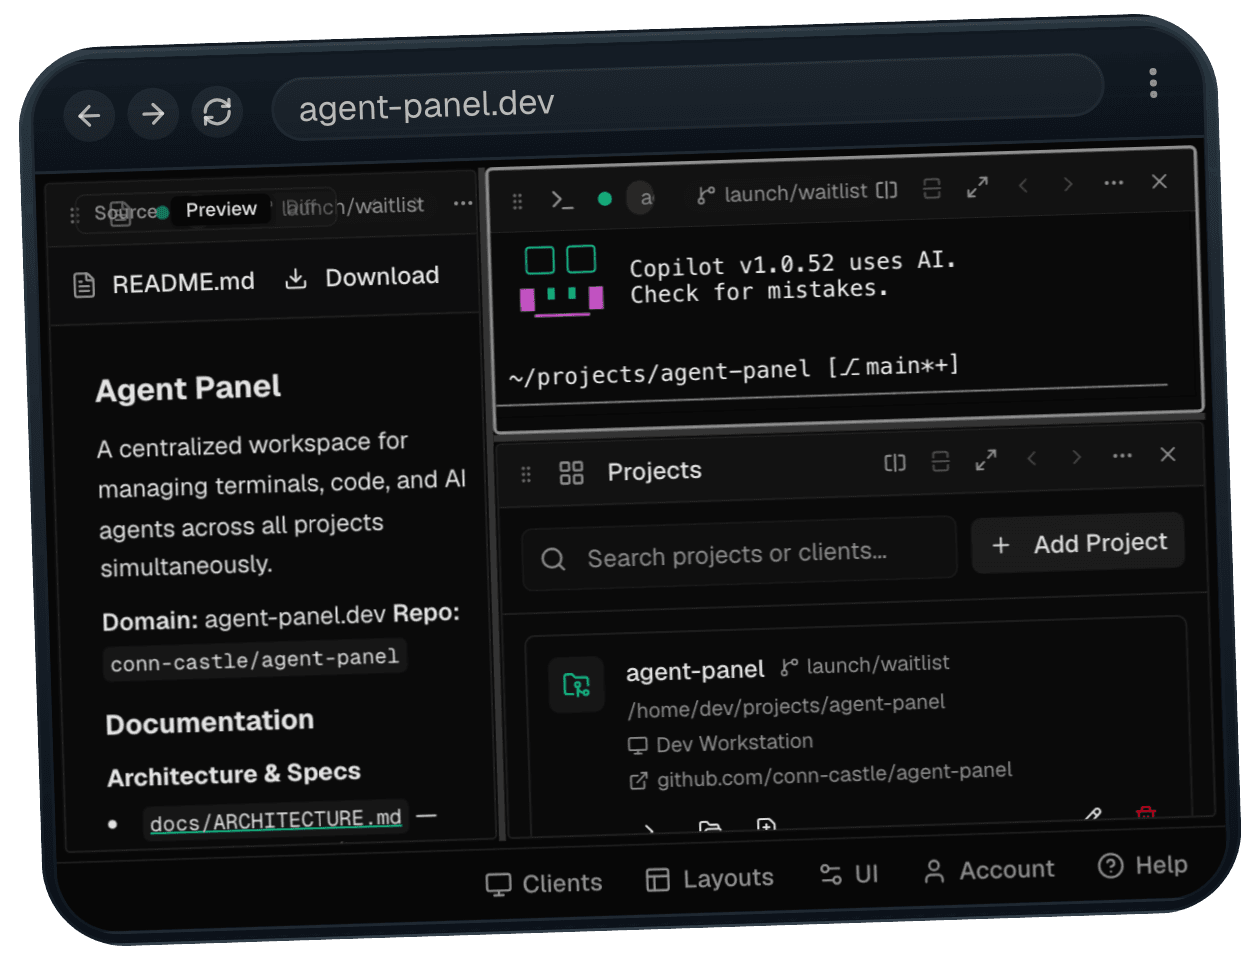Click launch/waitlist branch in project card
Screen dimensions: 1260x960
pos(866,664)
